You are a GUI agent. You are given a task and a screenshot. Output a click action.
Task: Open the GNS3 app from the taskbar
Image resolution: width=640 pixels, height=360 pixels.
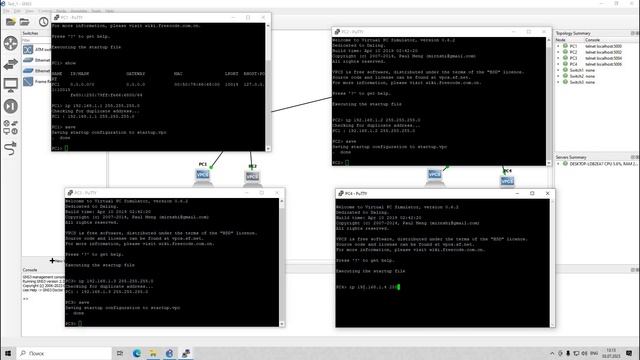[169, 353]
